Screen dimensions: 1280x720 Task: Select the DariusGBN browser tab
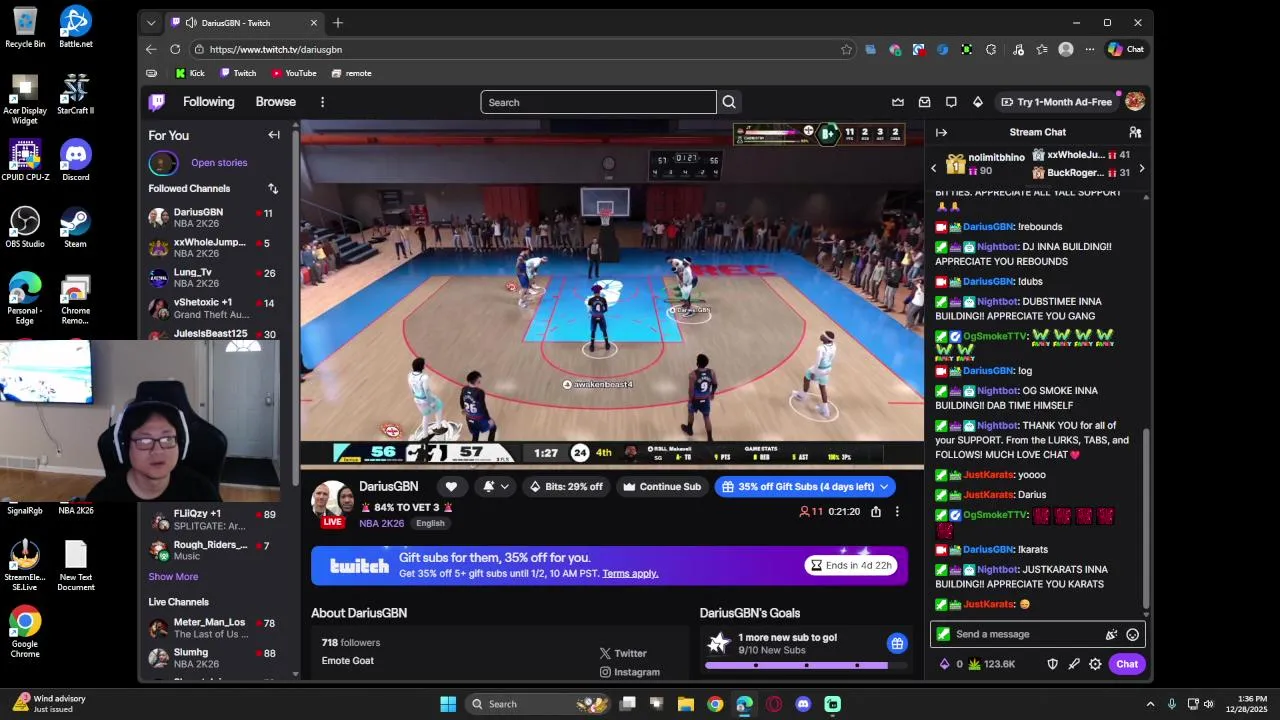pyautogui.click(x=244, y=23)
